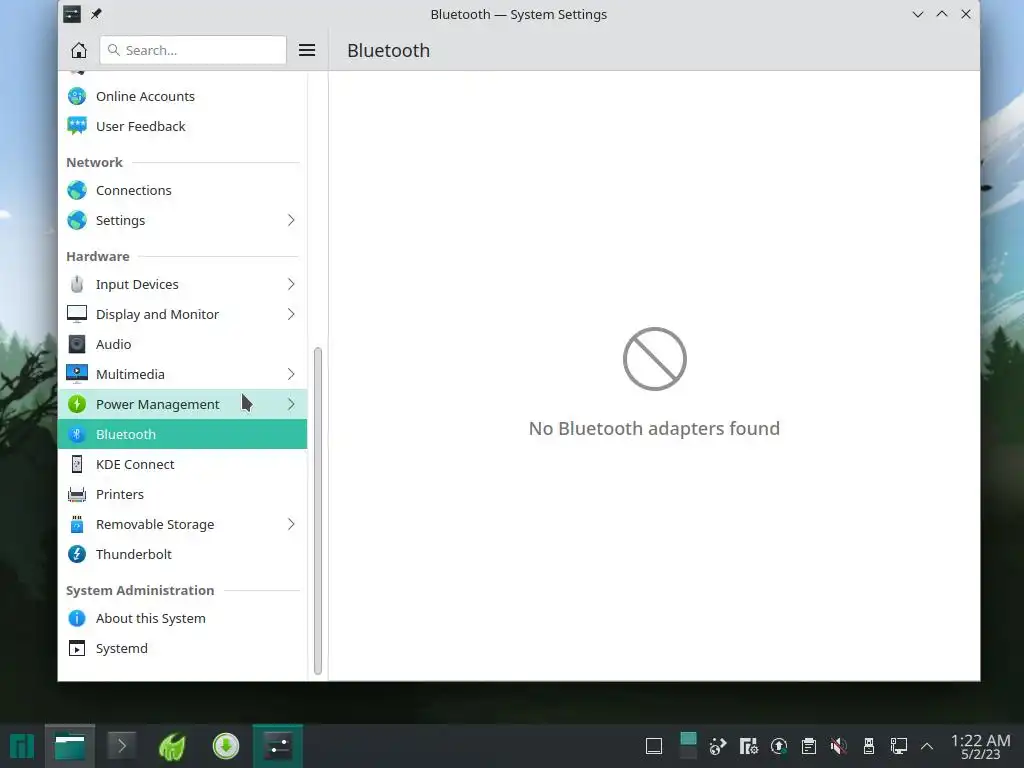Screen dimensions: 1024x768
Task: Pin the window using the pin icon
Action: coord(96,14)
